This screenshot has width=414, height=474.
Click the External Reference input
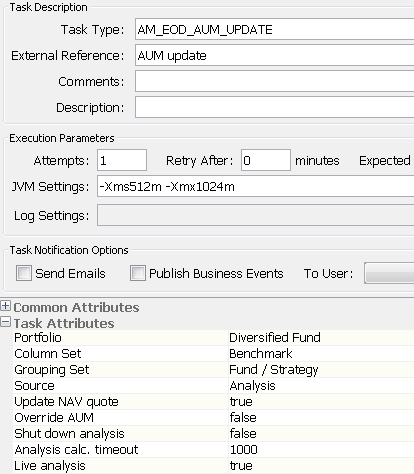click(274, 55)
